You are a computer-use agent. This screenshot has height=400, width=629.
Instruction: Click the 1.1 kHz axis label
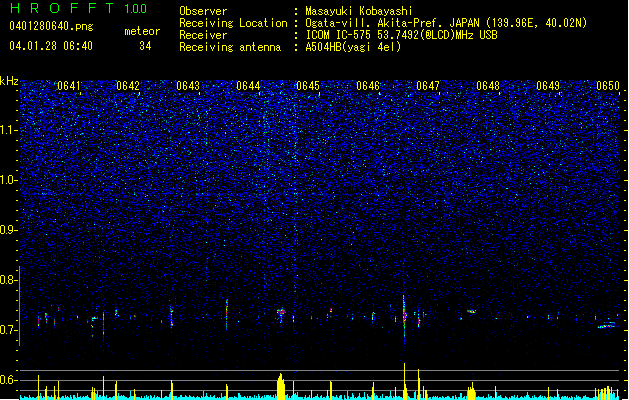[x=9, y=130]
